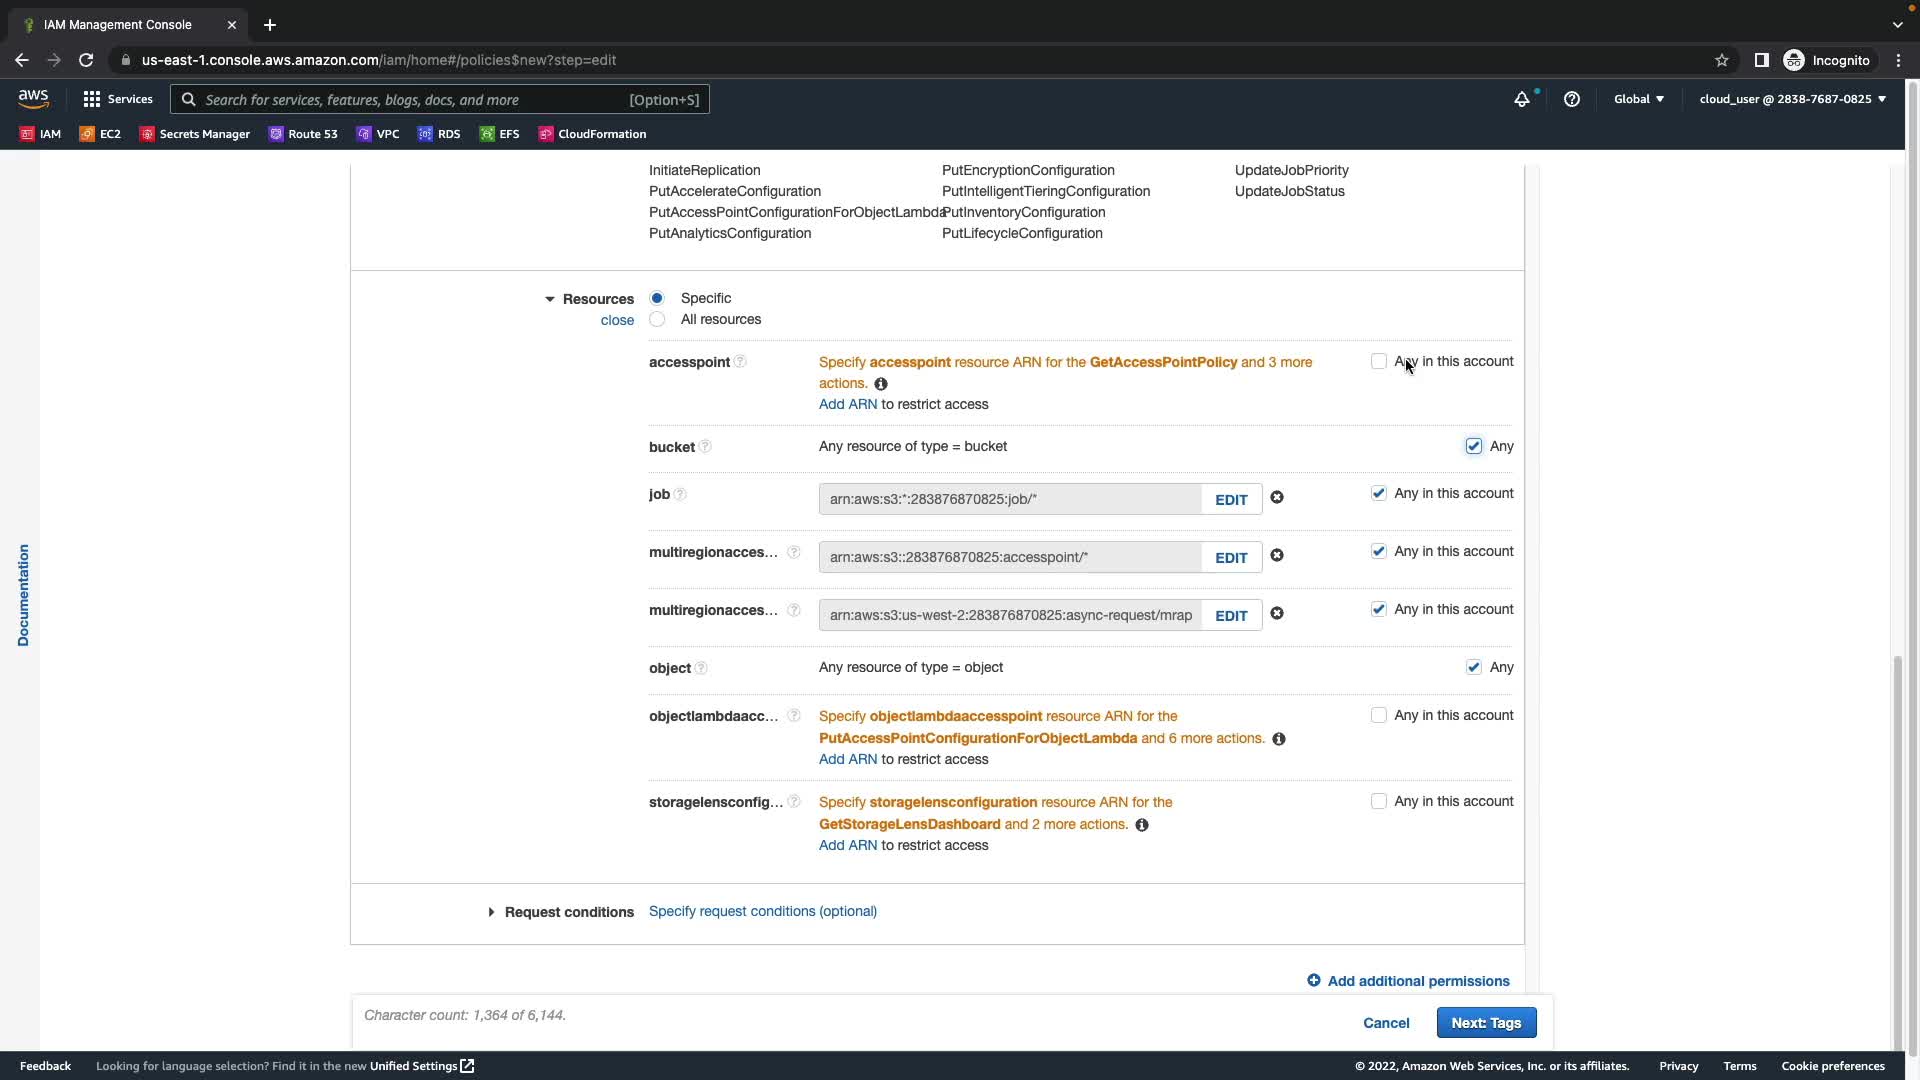The image size is (1920, 1080).
Task: Click the bookmark star in the address bar
Action: click(1721, 60)
